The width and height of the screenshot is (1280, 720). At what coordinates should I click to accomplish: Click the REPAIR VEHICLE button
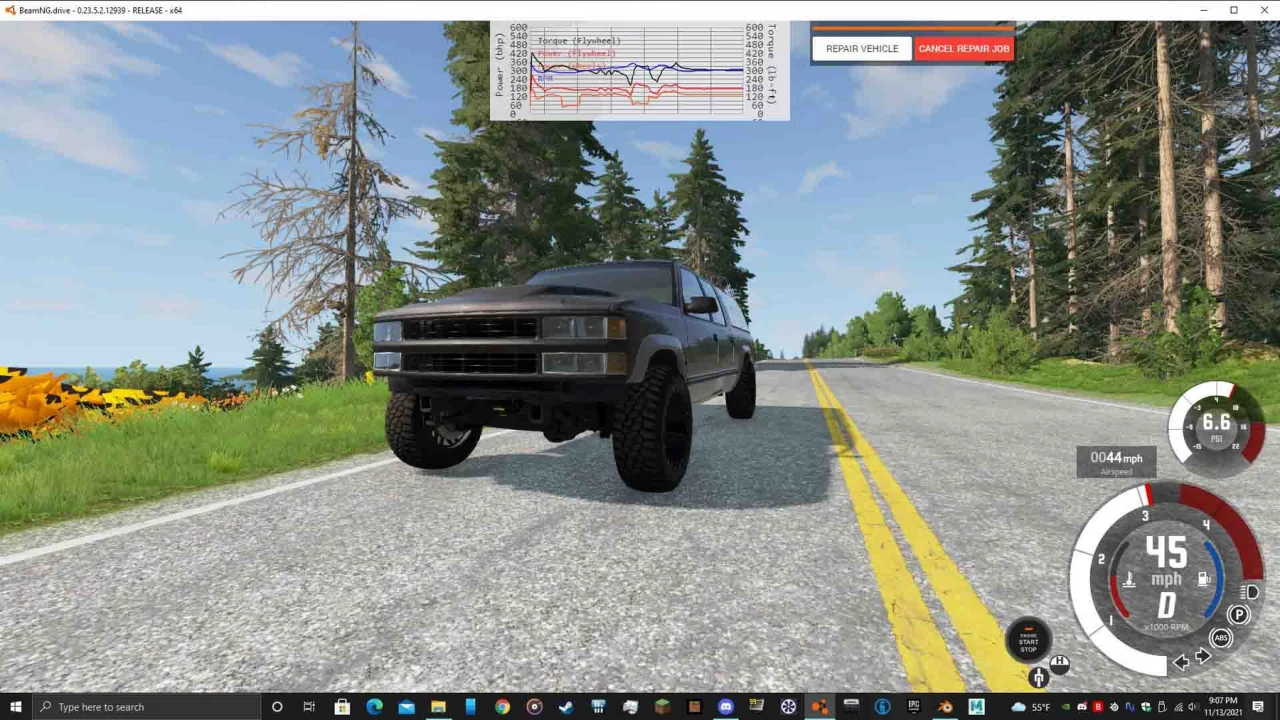point(861,48)
